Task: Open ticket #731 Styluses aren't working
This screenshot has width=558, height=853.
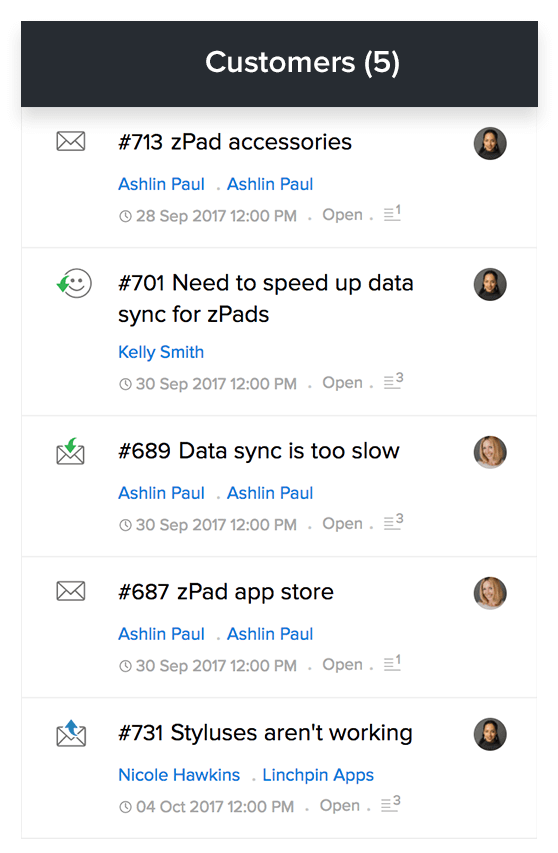Action: click(x=265, y=733)
